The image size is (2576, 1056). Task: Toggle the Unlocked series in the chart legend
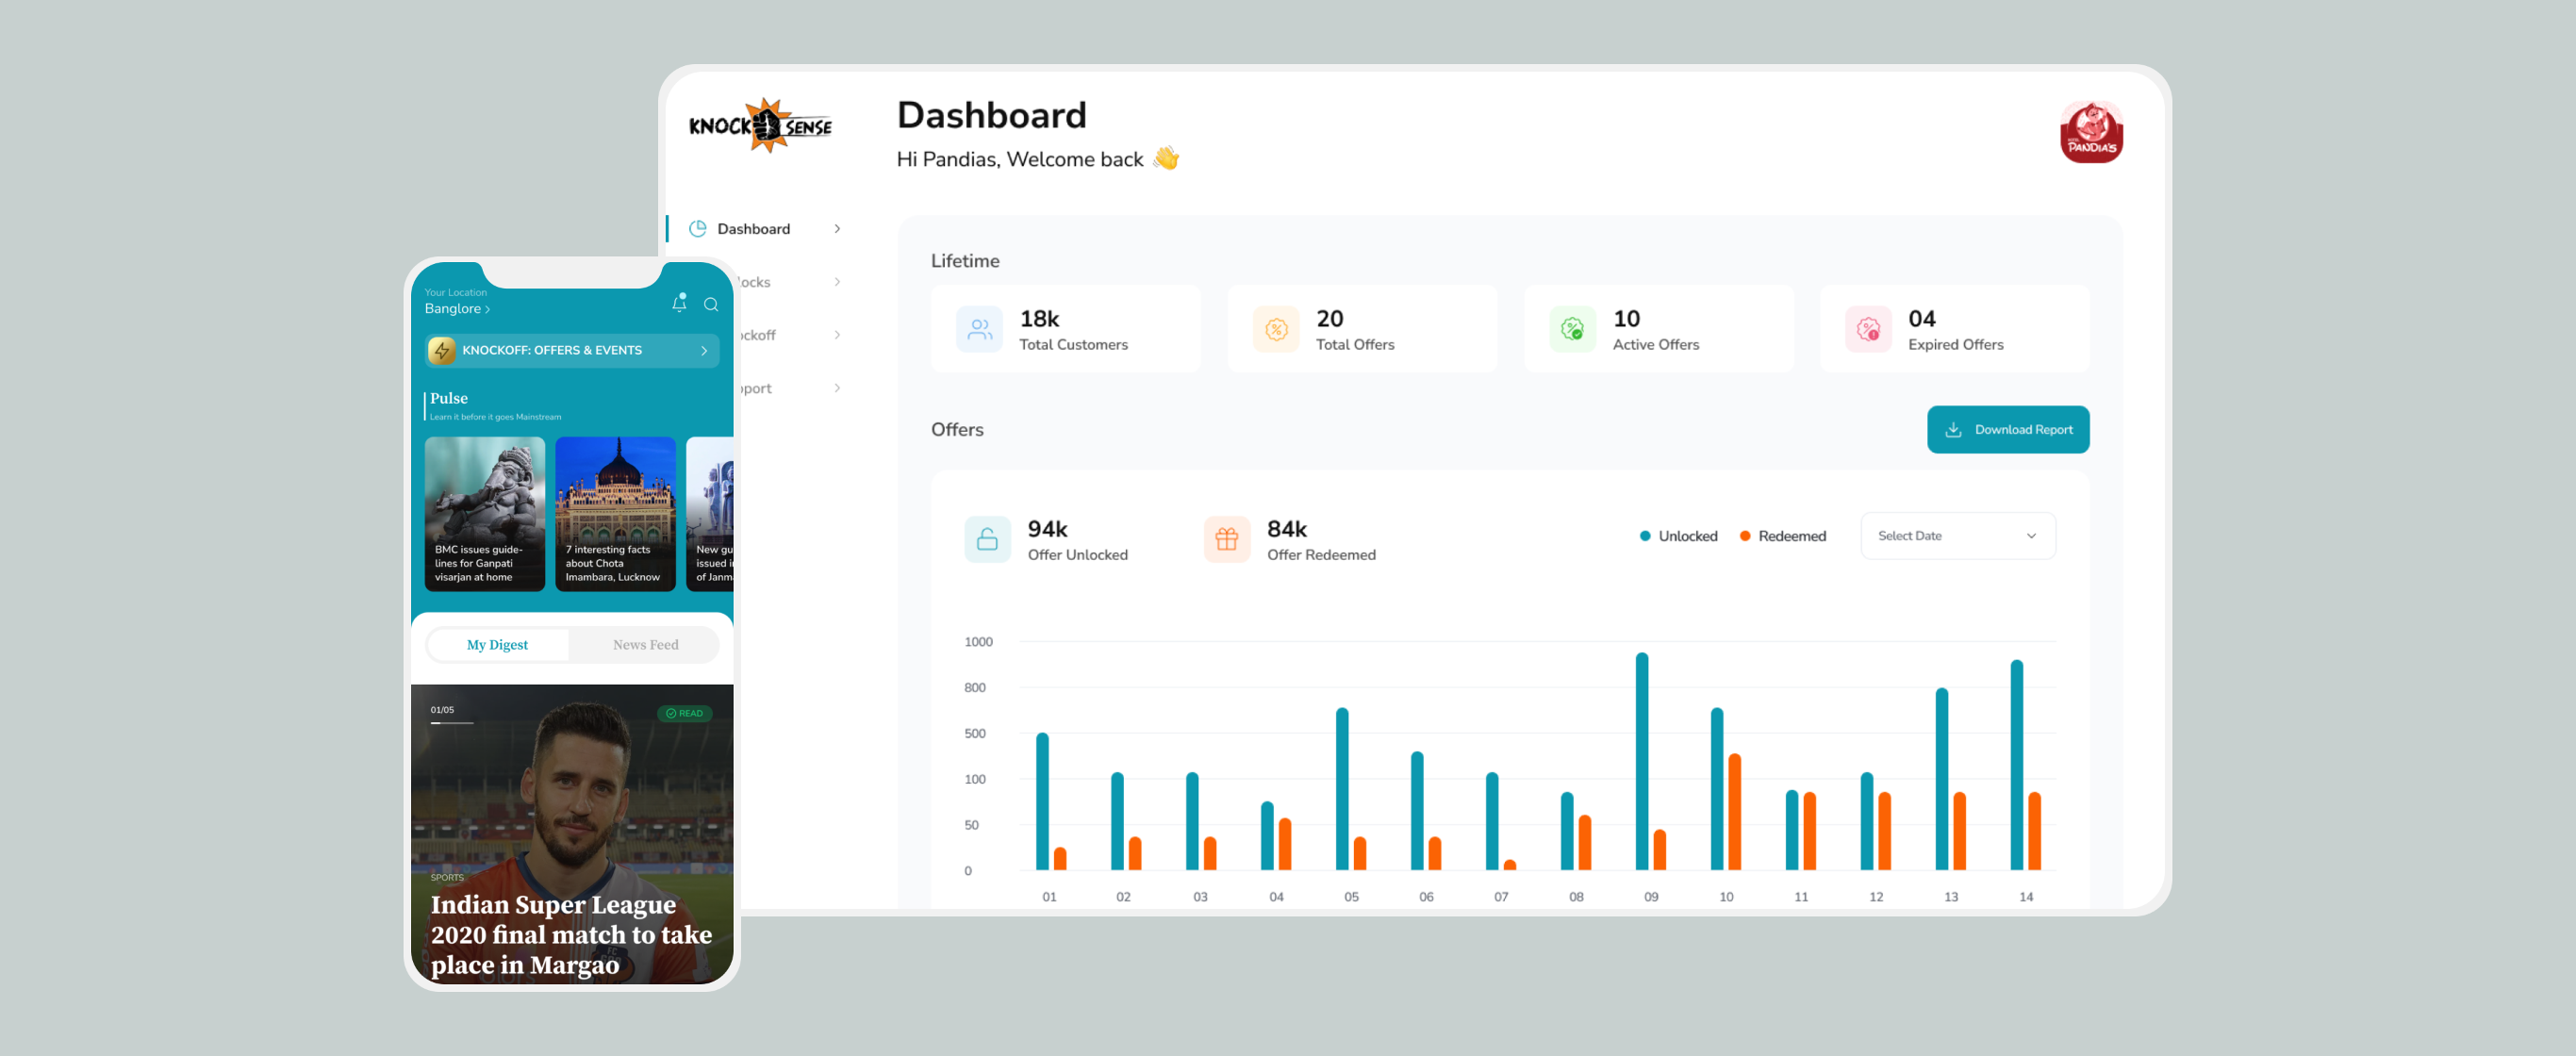point(1678,536)
